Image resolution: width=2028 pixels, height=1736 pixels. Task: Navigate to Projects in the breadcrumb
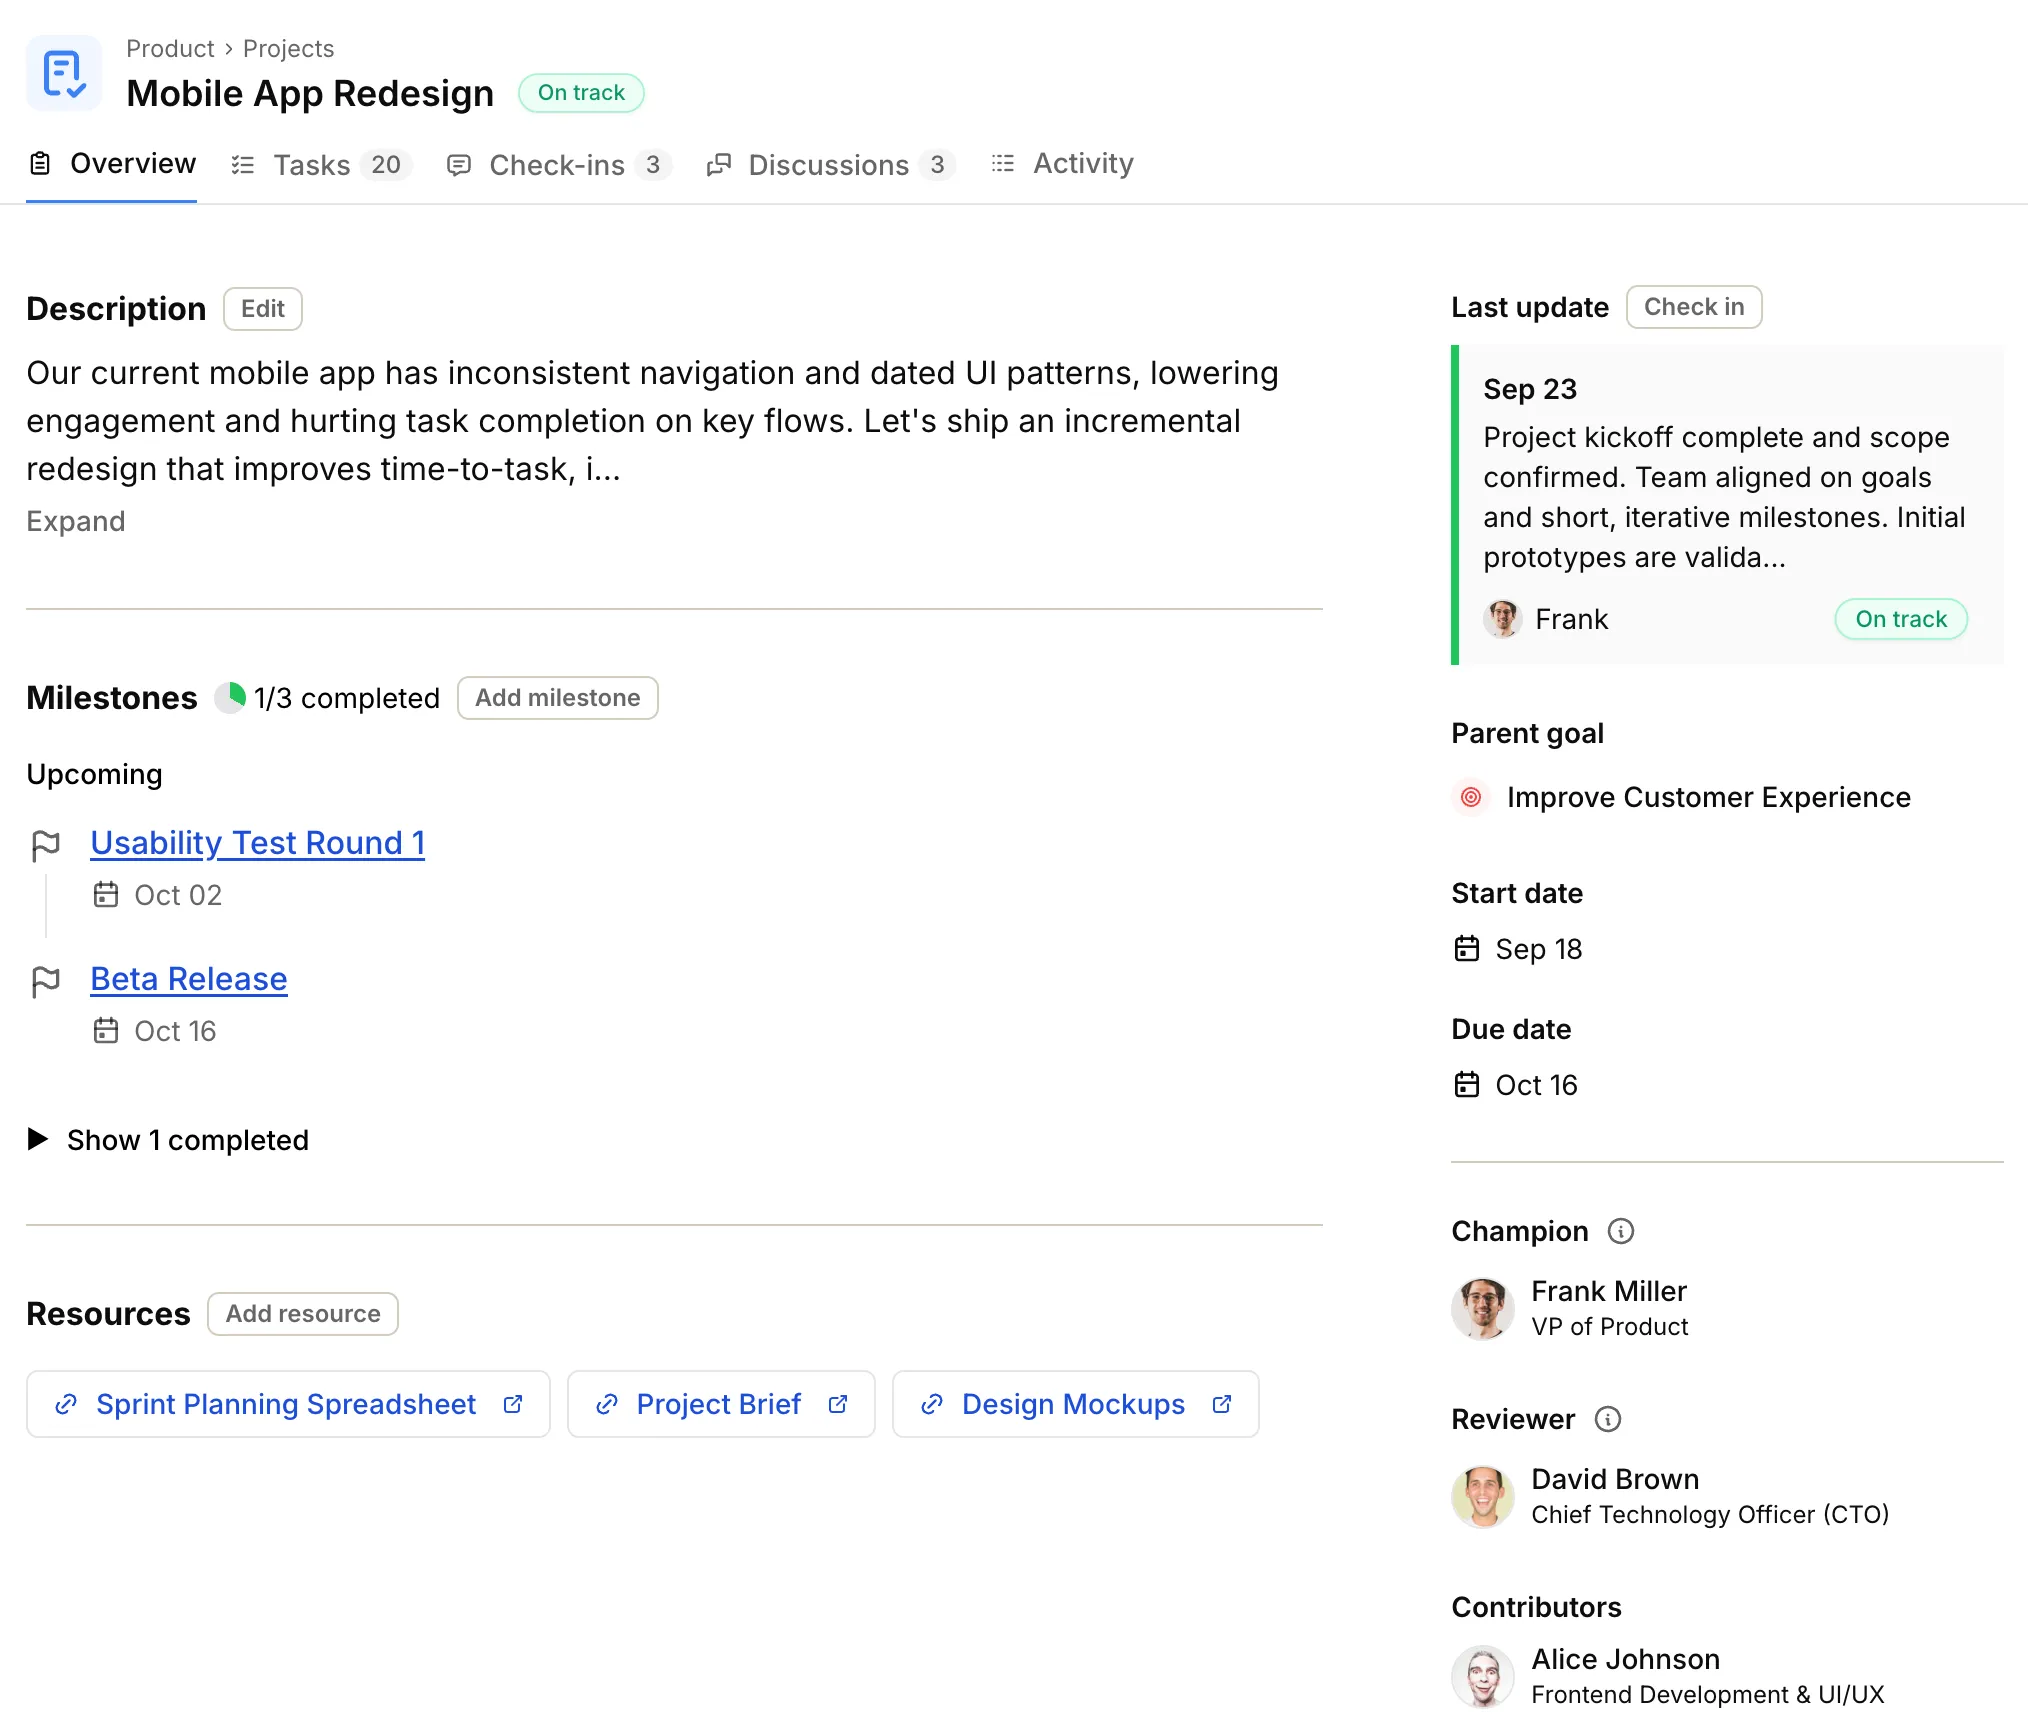(288, 48)
